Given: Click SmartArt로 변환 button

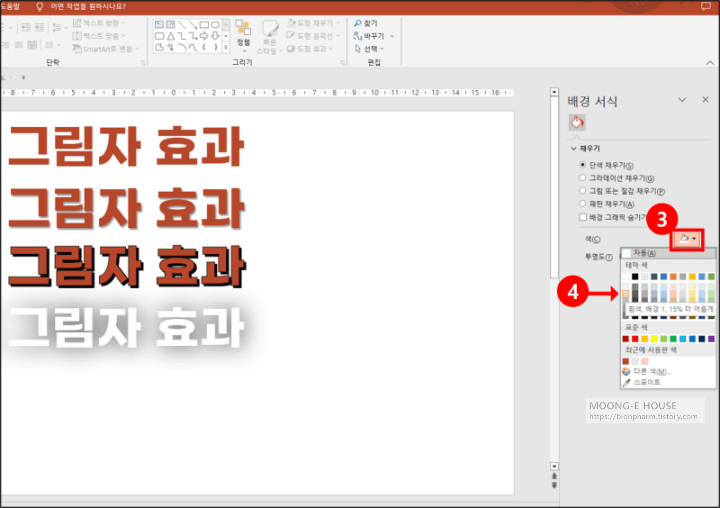Looking at the screenshot, I should [x=106, y=49].
